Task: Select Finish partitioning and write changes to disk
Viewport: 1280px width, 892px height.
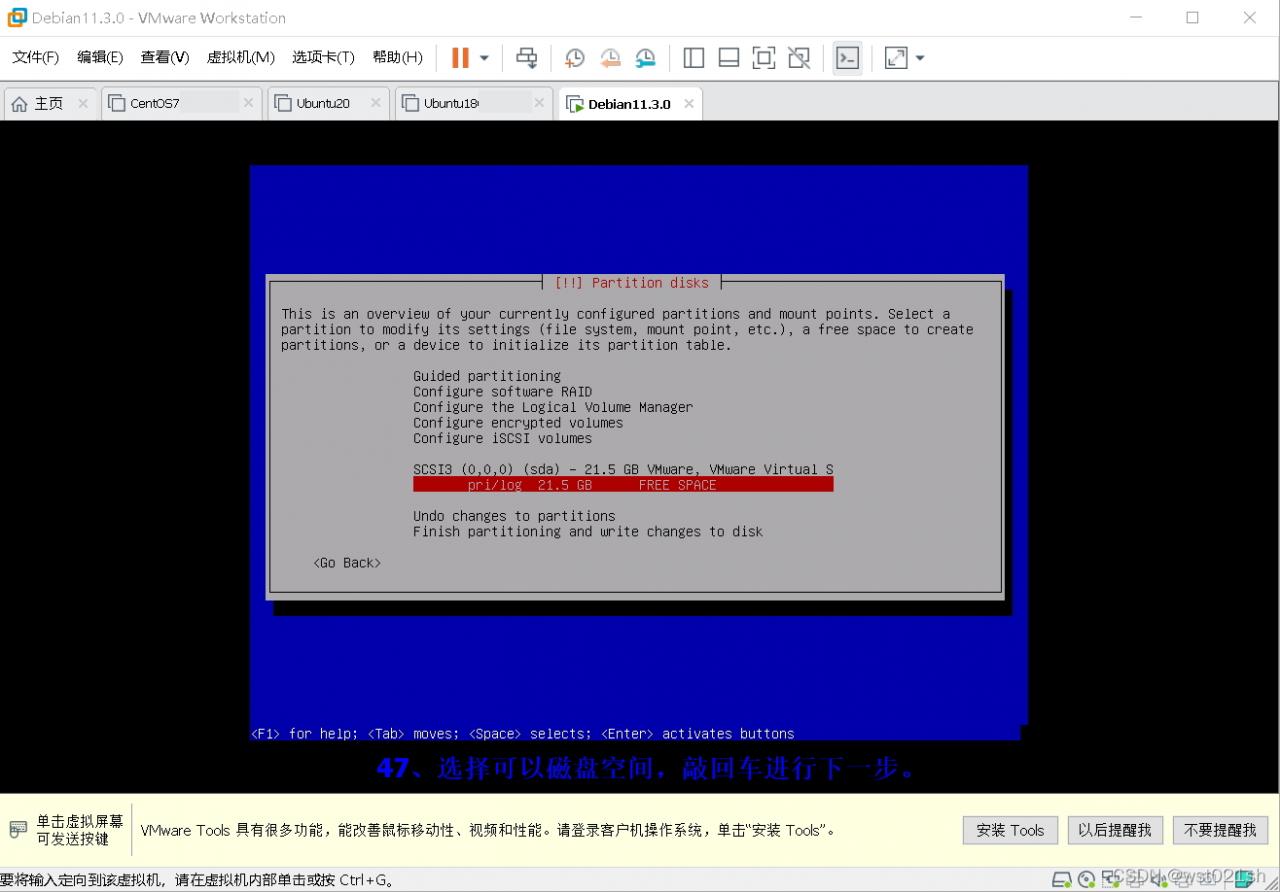Action: (588, 532)
